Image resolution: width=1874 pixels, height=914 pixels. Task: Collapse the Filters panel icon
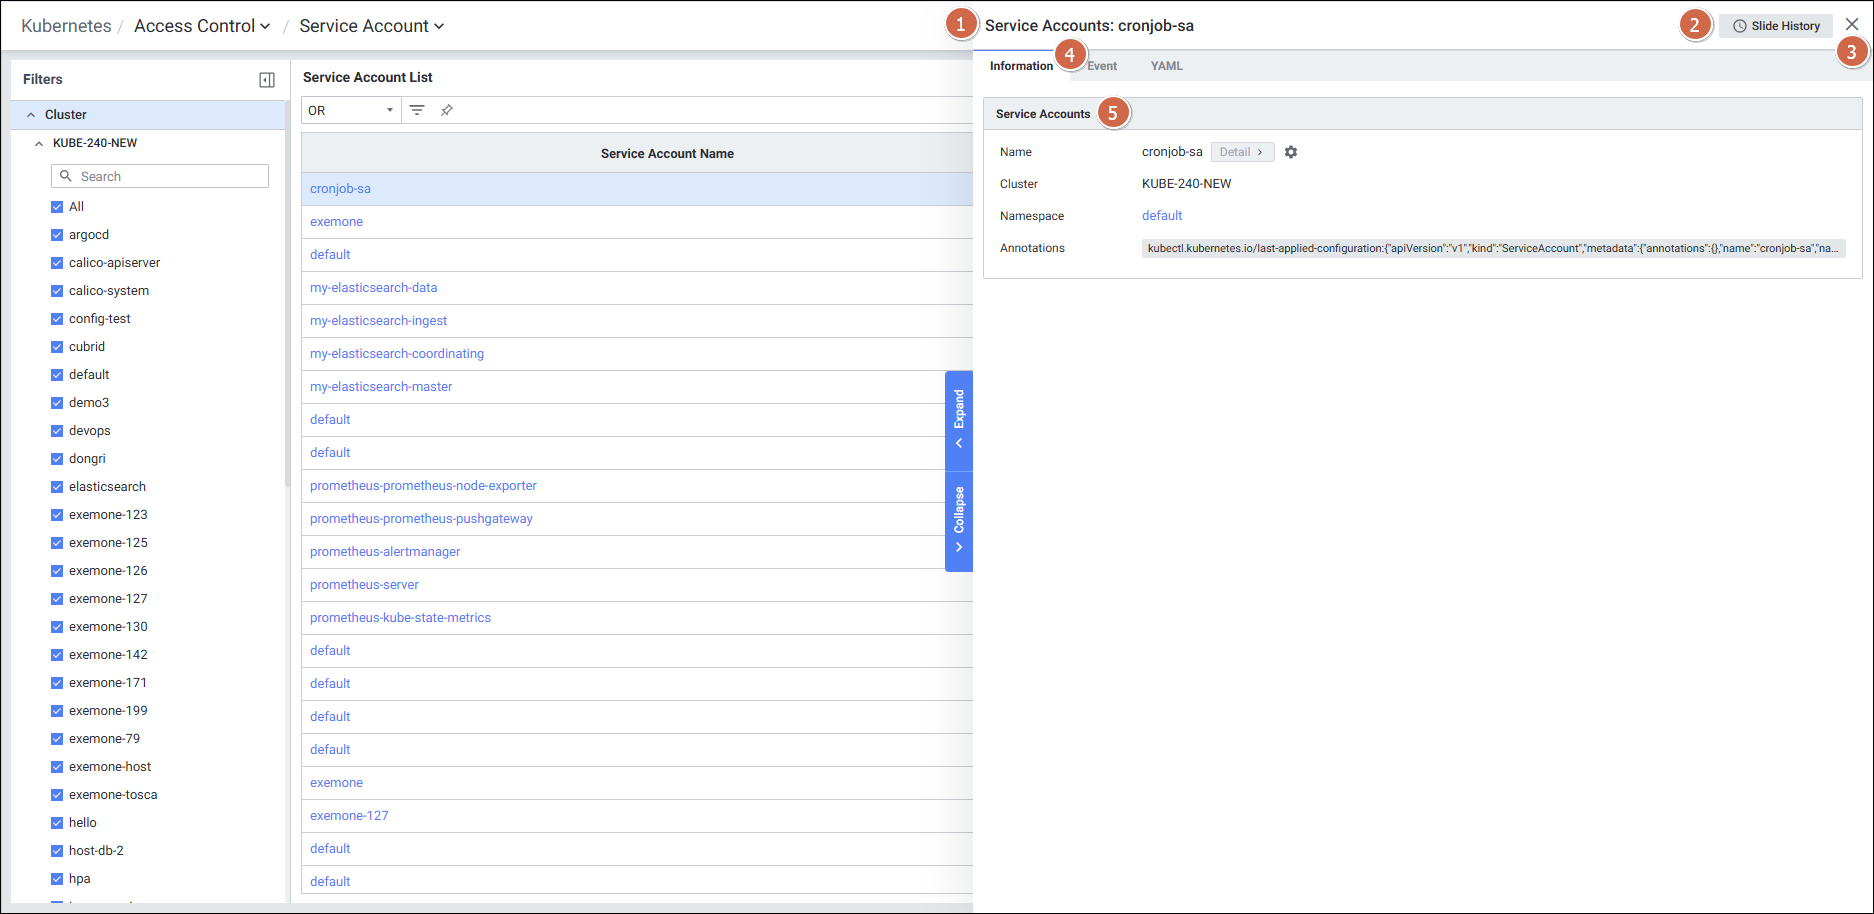[x=267, y=80]
